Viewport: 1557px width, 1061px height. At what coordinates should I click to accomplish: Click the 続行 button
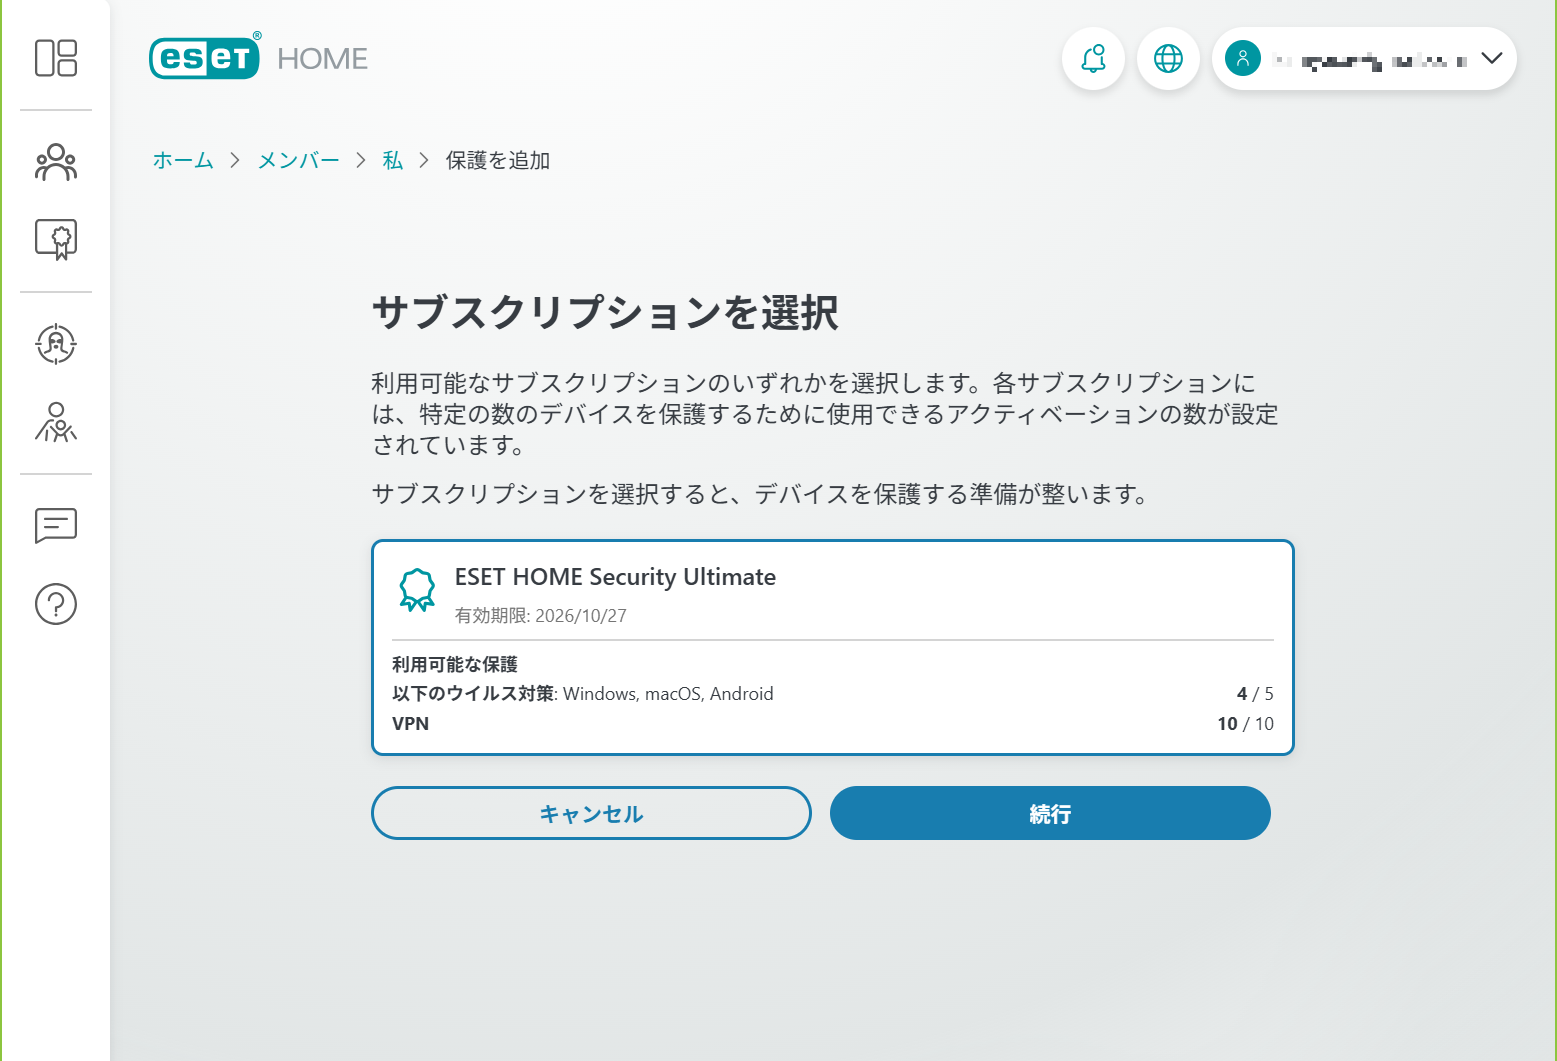point(1050,813)
